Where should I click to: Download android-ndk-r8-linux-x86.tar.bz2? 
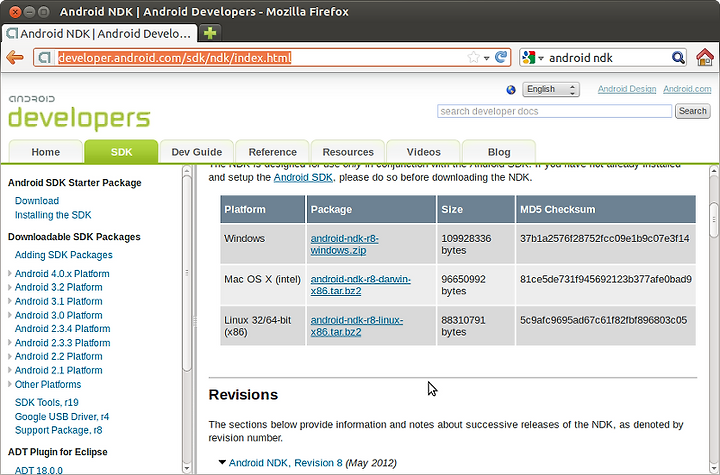point(357,326)
